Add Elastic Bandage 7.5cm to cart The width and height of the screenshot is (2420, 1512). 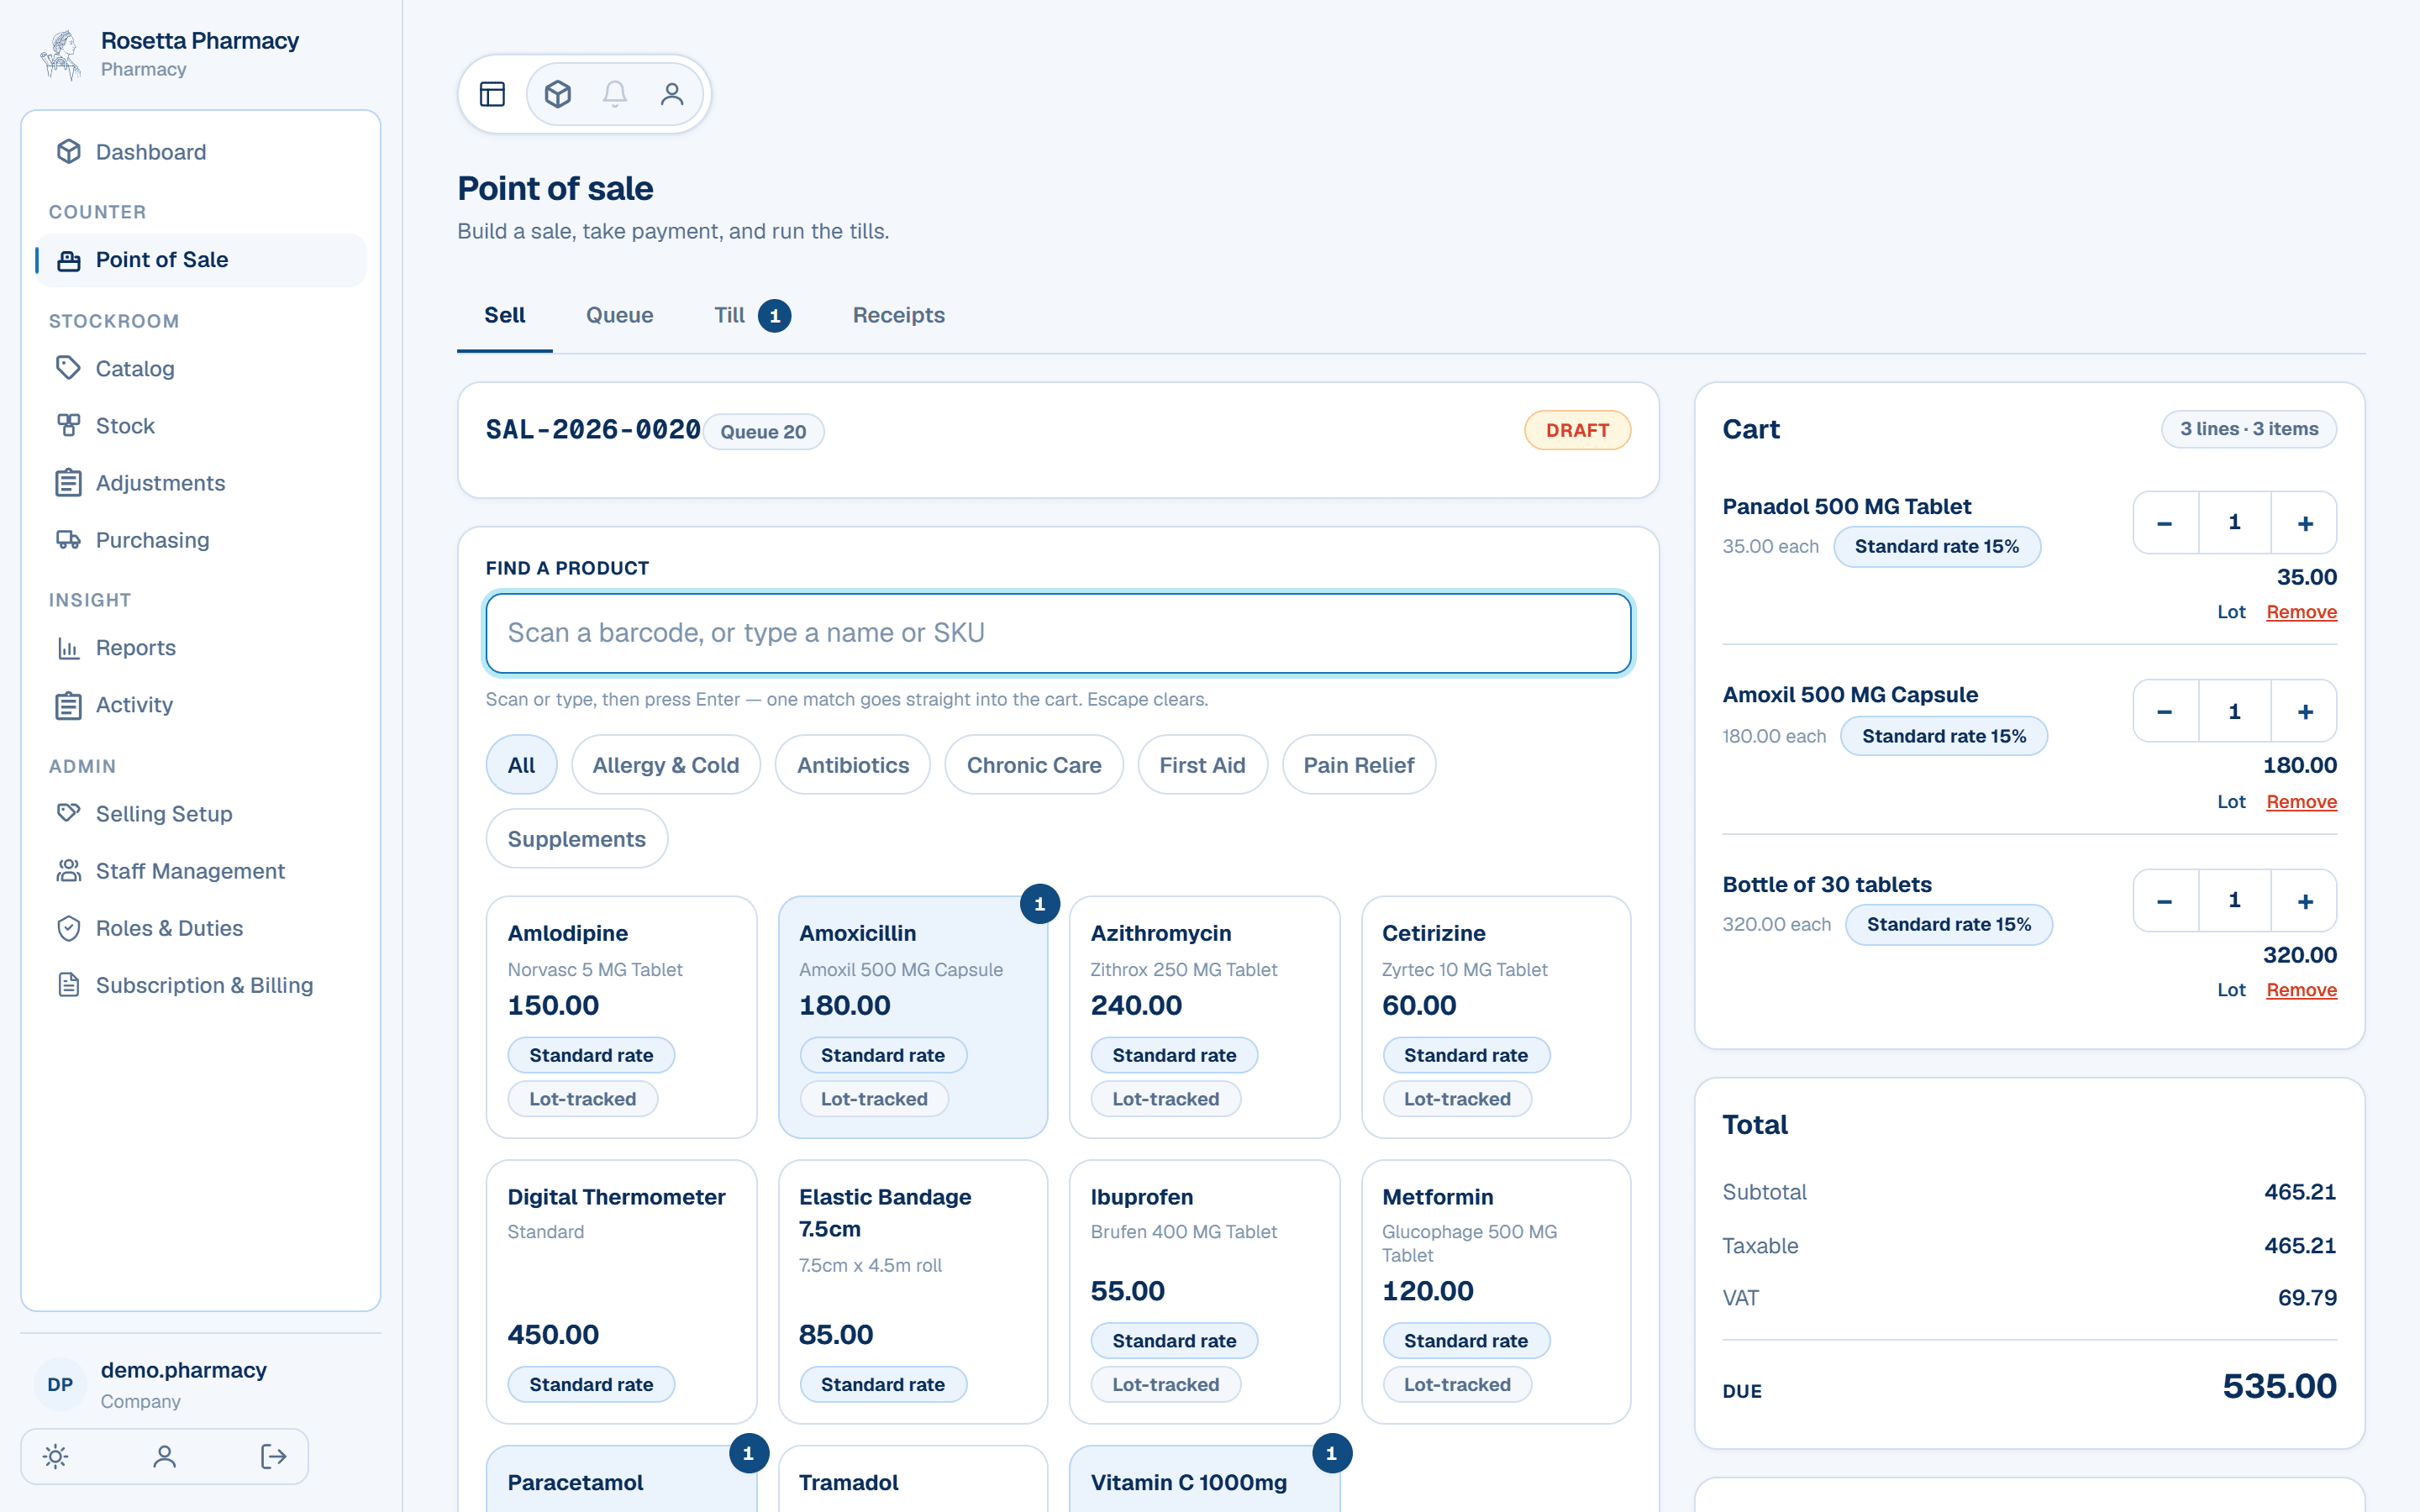913,1292
